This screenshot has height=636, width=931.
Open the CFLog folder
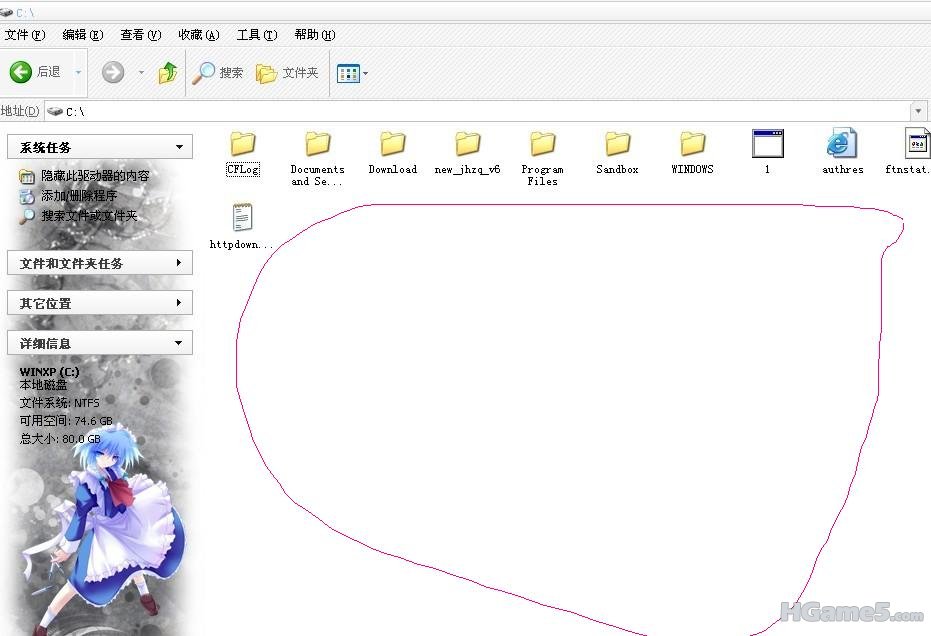click(243, 145)
